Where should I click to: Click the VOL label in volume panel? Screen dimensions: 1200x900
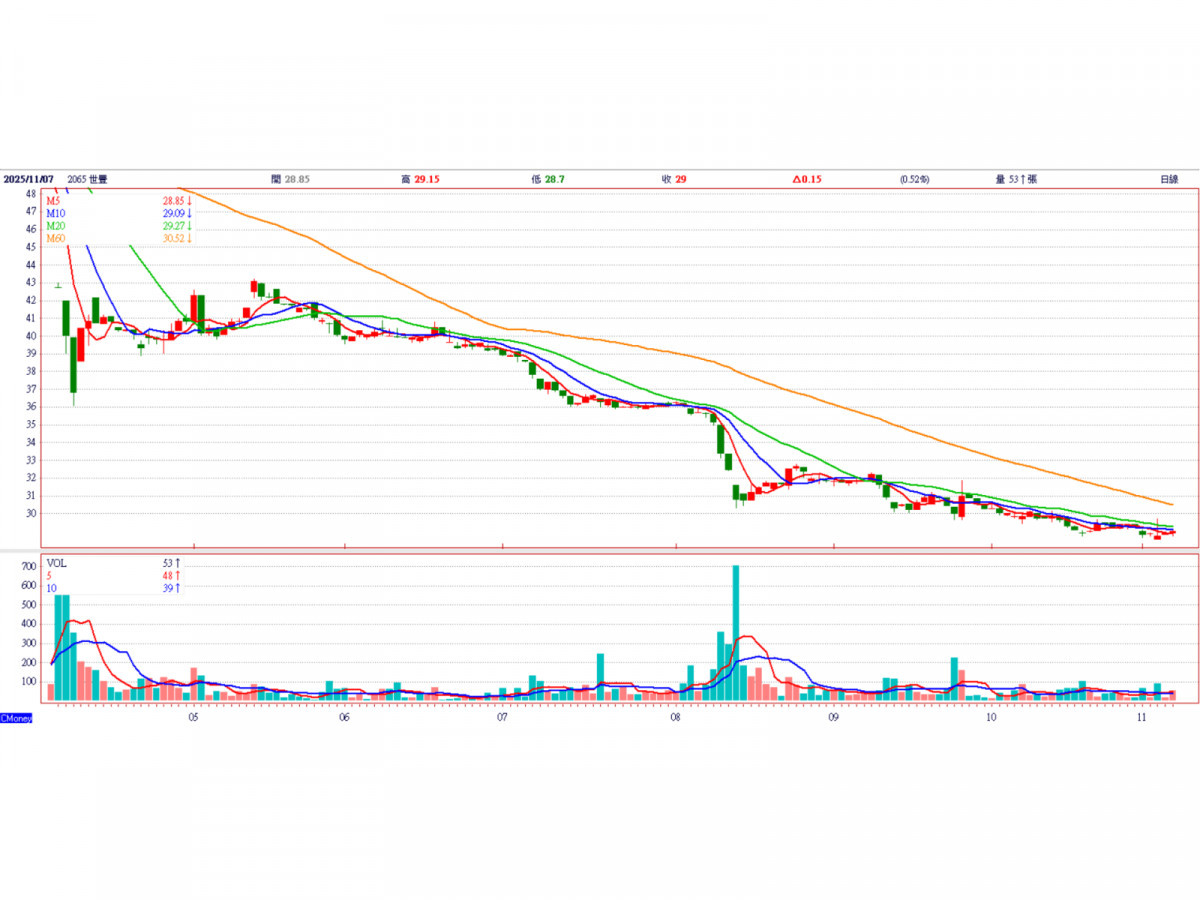57,564
